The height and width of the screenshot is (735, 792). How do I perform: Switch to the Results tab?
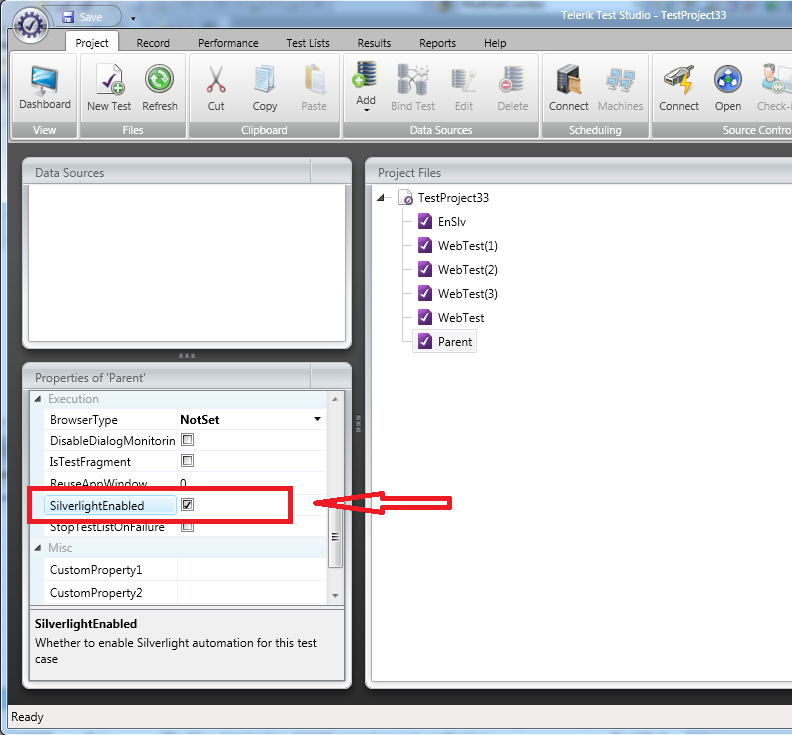point(374,43)
